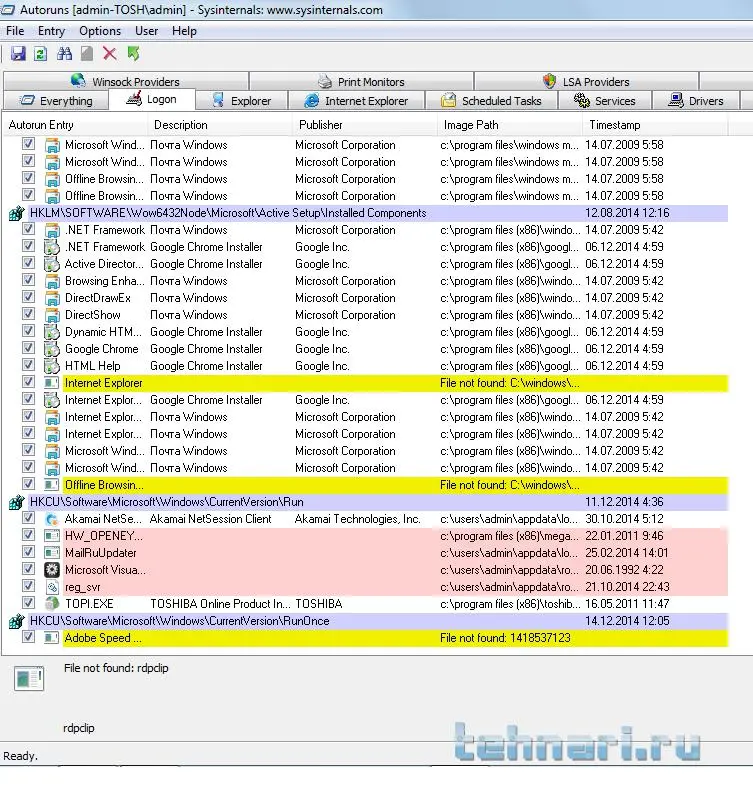The width and height of the screenshot is (753, 793).
Task: Disable the HW_OPENEY... autorun checkbox
Action: tap(28, 535)
